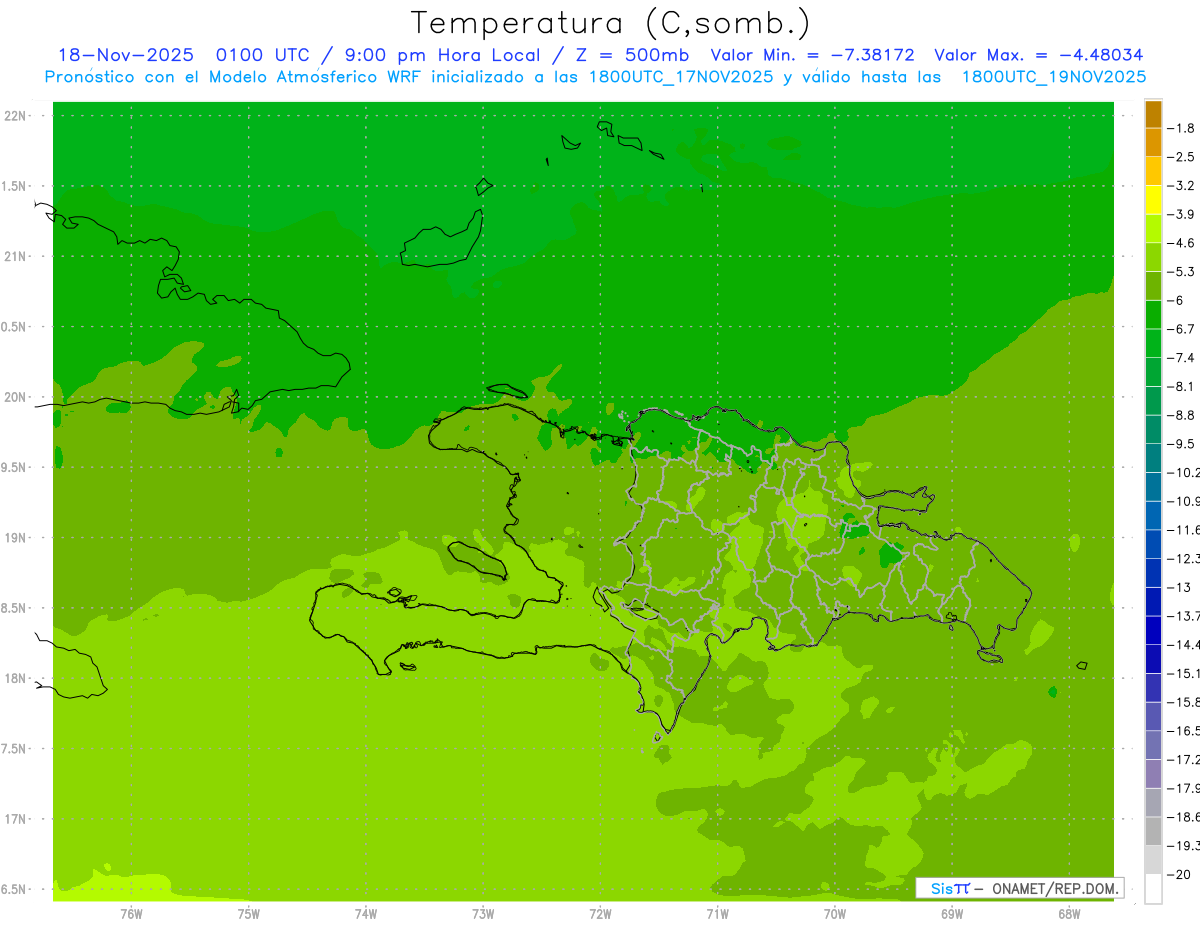
Task: Pick the amber swatch between -2.5 and -3.2
Action: pyautogui.click(x=1153, y=171)
